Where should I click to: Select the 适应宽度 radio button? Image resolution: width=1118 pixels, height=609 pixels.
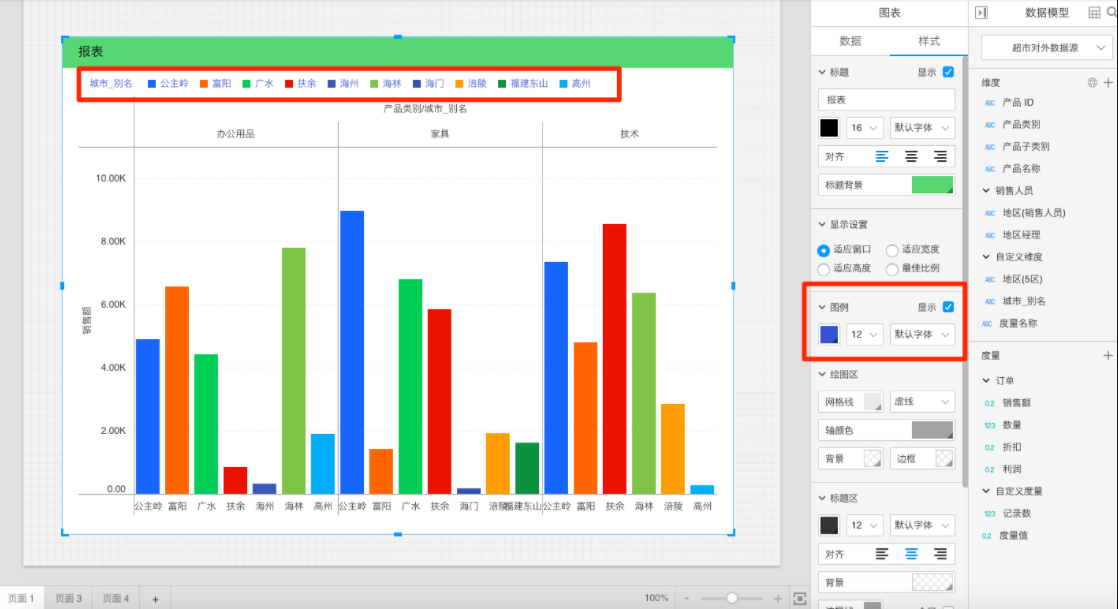pos(892,250)
